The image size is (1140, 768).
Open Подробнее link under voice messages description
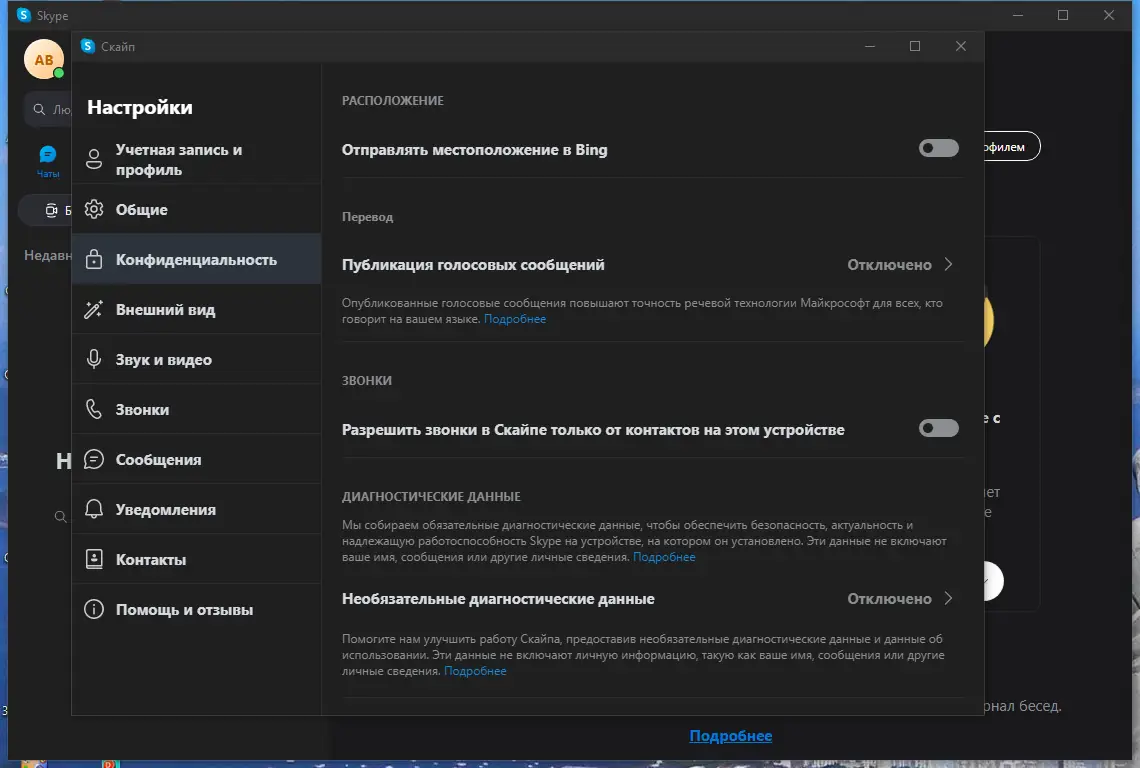click(x=515, y=319)
